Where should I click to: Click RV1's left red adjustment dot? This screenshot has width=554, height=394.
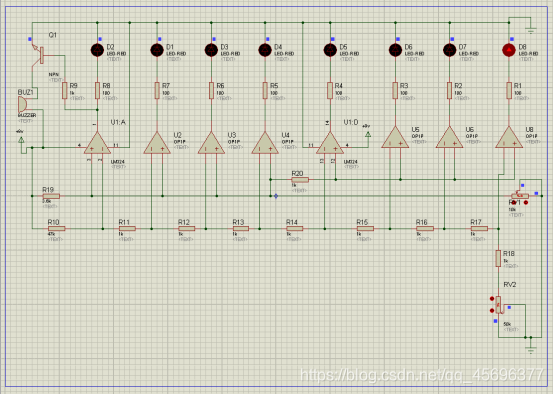pos(514,203)
